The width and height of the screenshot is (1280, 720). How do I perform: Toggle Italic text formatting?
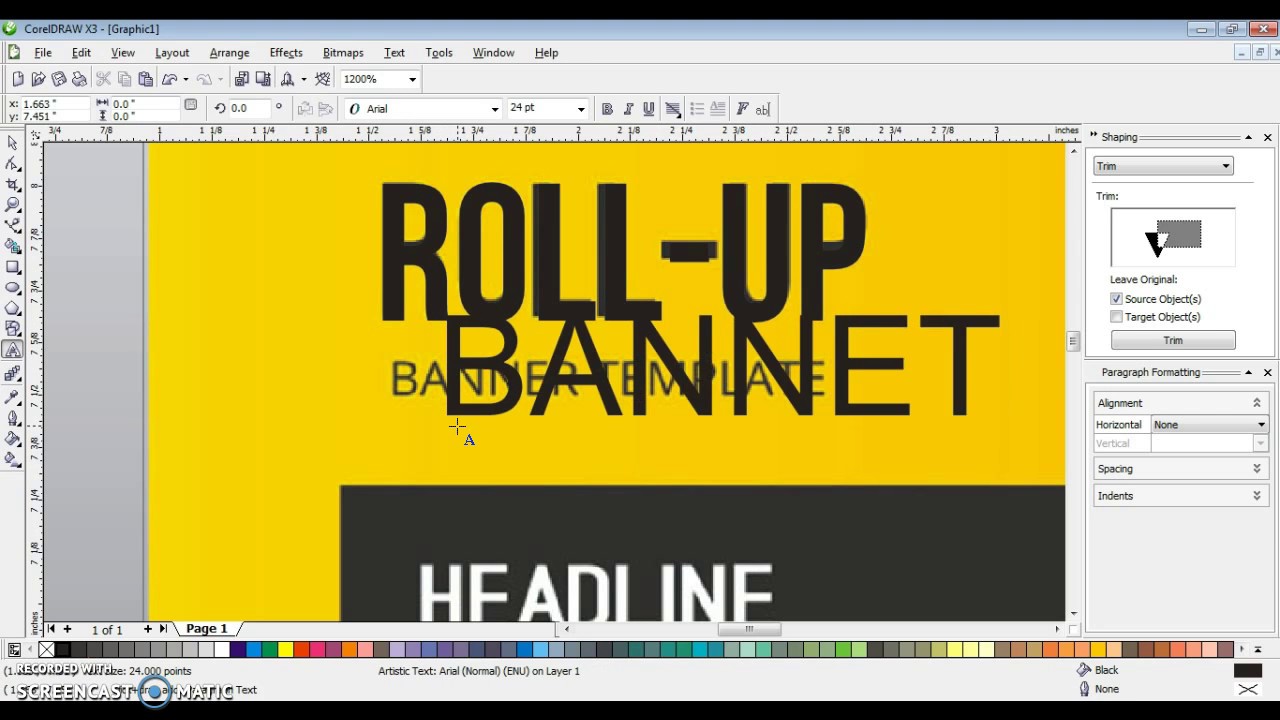[x=628, y=109]
